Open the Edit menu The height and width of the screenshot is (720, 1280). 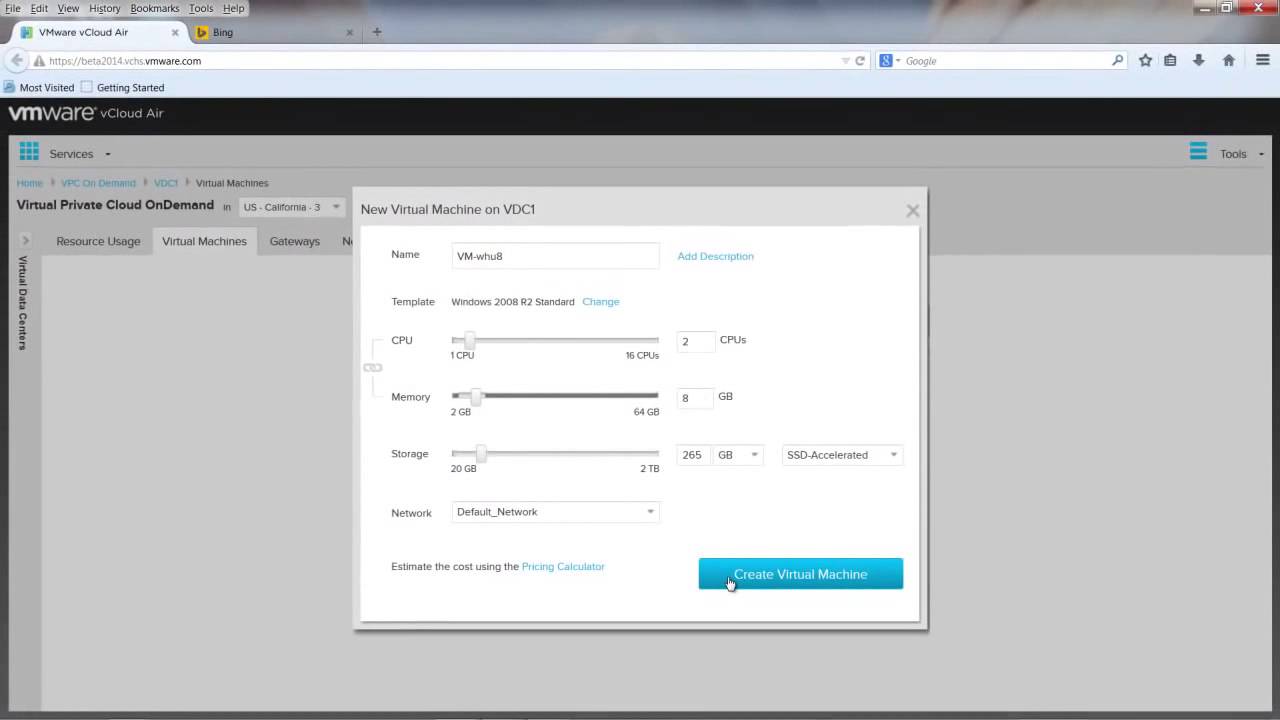tap(39, 8)
